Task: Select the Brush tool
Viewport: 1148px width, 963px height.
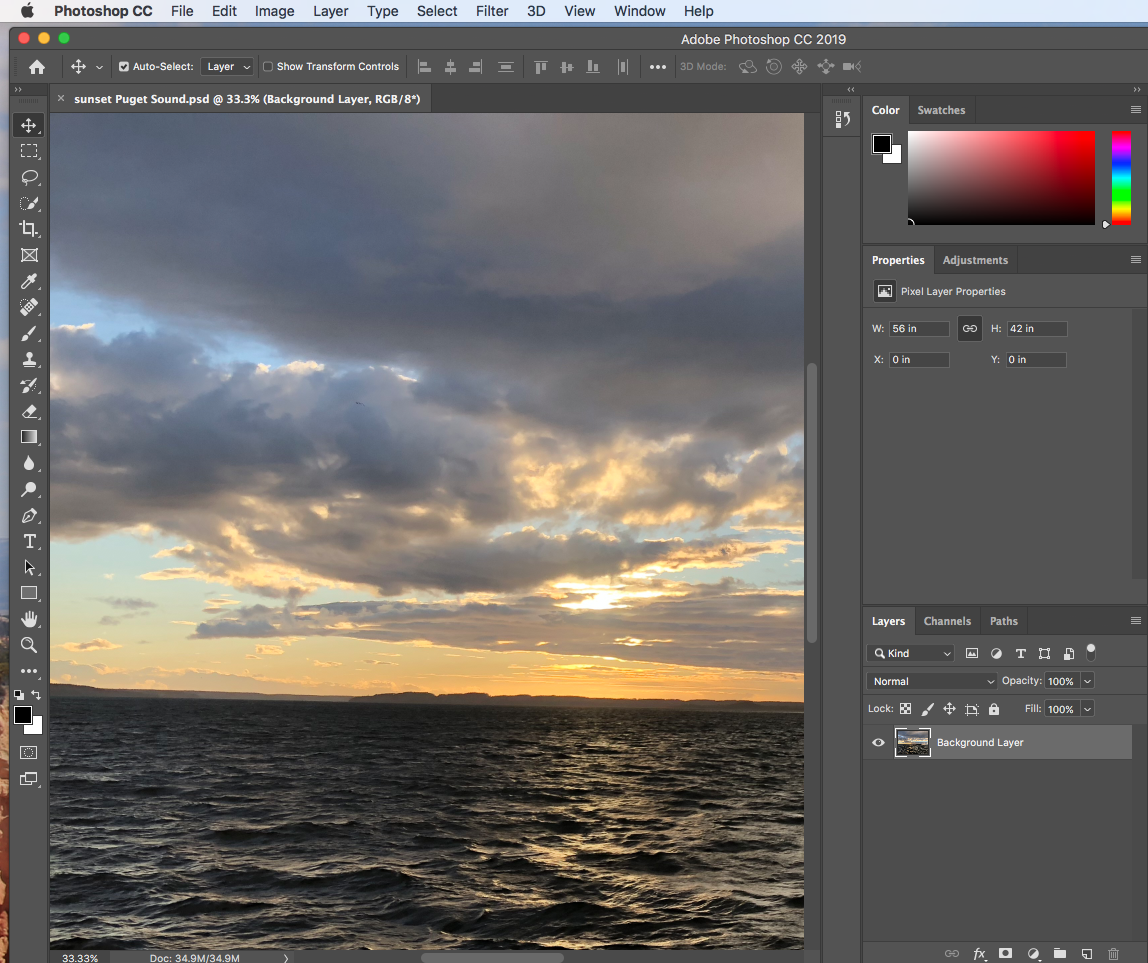Action: 29,333
